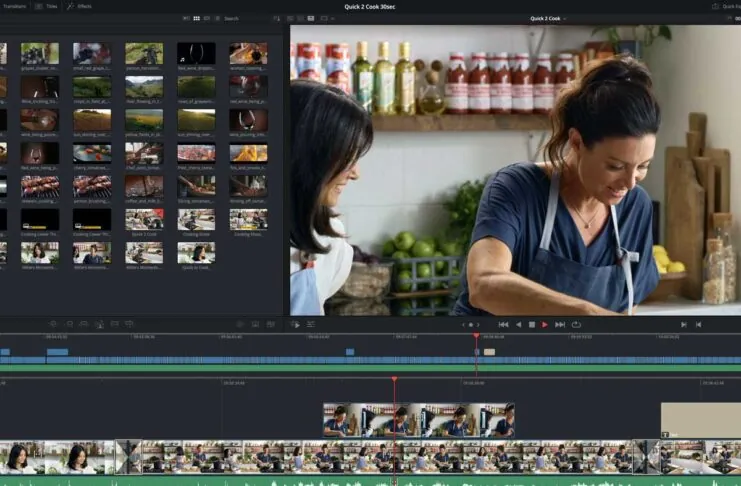Select thumbnail grid view in media pool
The width and height of the screenshot is (741, 486).
[x=195, y=18]
